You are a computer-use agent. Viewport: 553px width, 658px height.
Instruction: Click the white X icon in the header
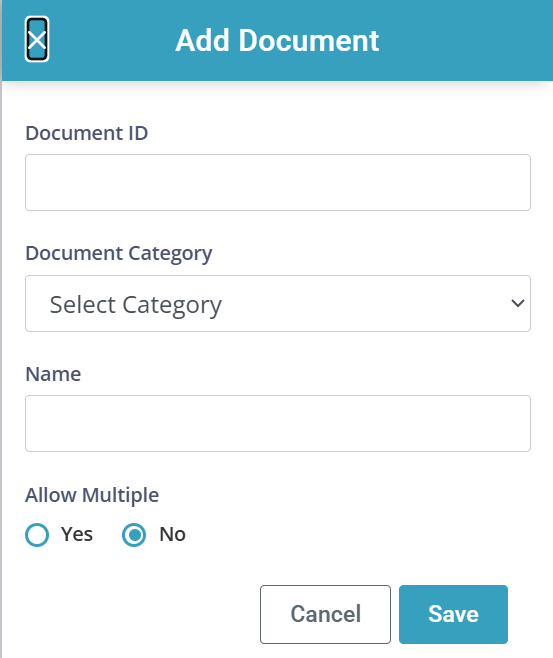point(37,40)
